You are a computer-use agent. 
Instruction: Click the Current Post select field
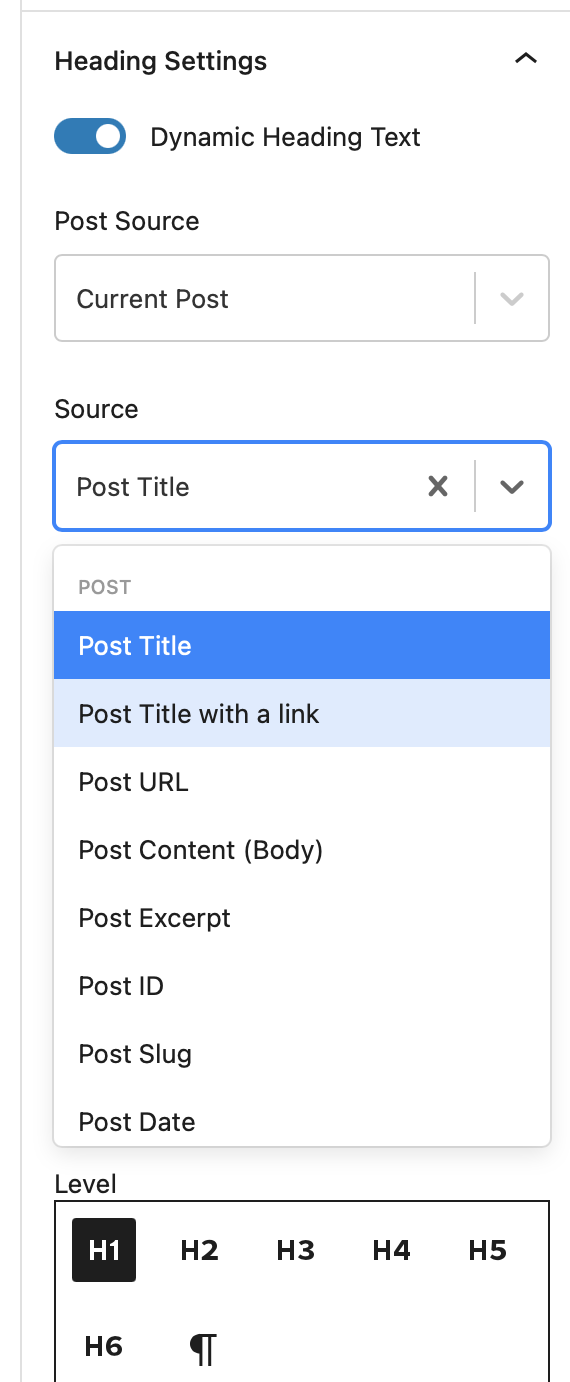(x=302, y=298)
